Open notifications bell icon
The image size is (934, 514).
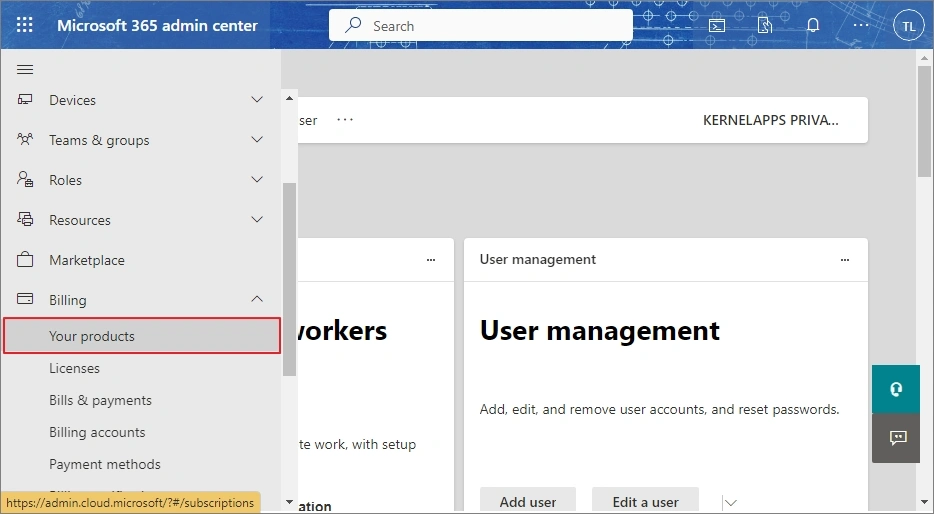coord(813,25)
